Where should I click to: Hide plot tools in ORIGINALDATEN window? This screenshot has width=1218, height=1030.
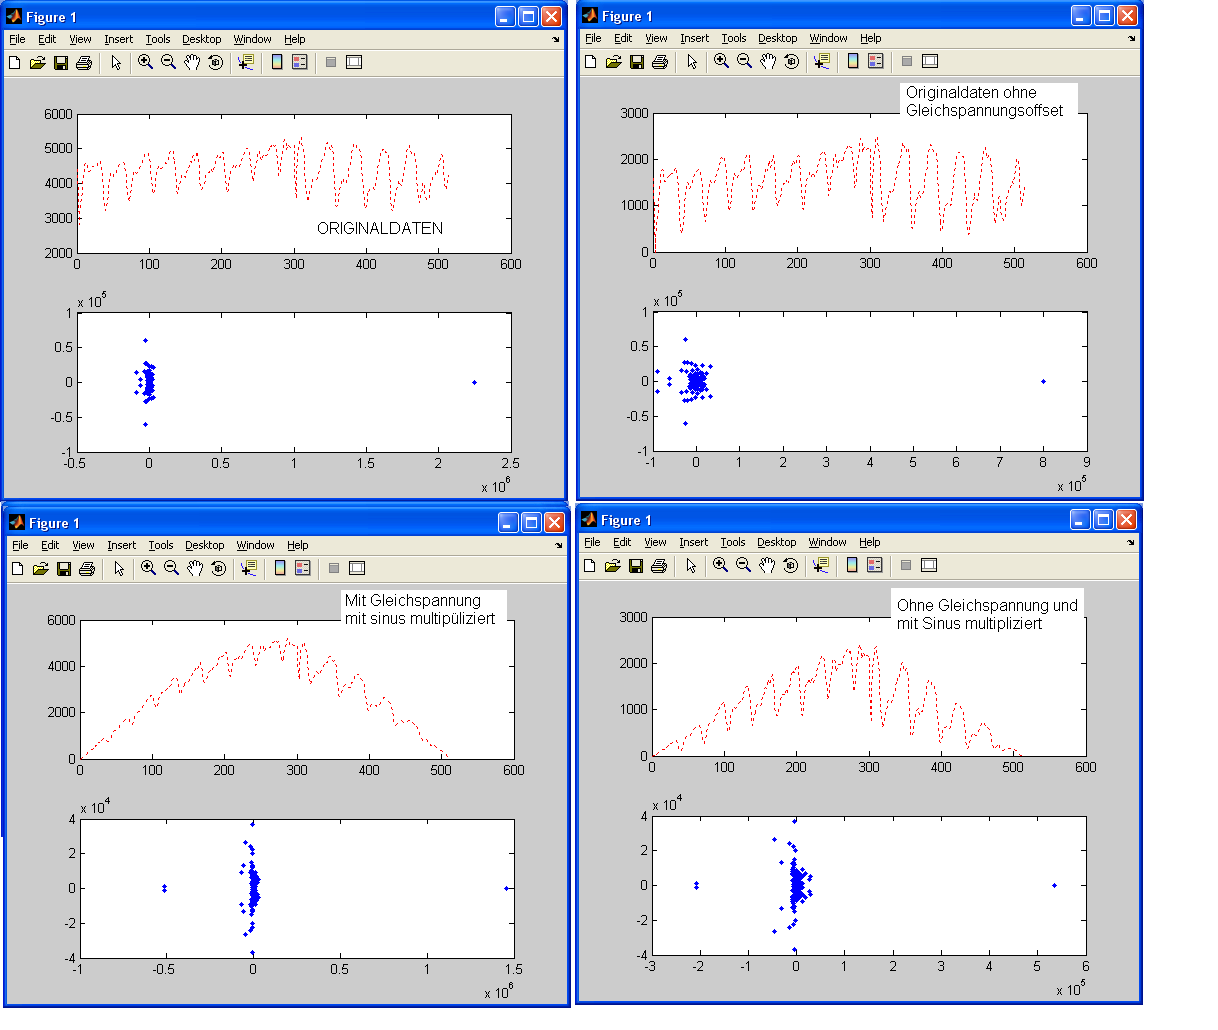[x=331, y=62]
